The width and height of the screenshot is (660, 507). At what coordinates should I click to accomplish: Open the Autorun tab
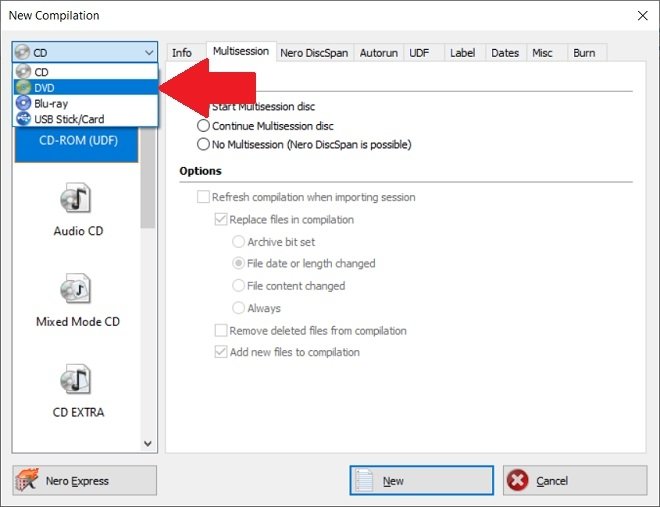tap(379, 53)
